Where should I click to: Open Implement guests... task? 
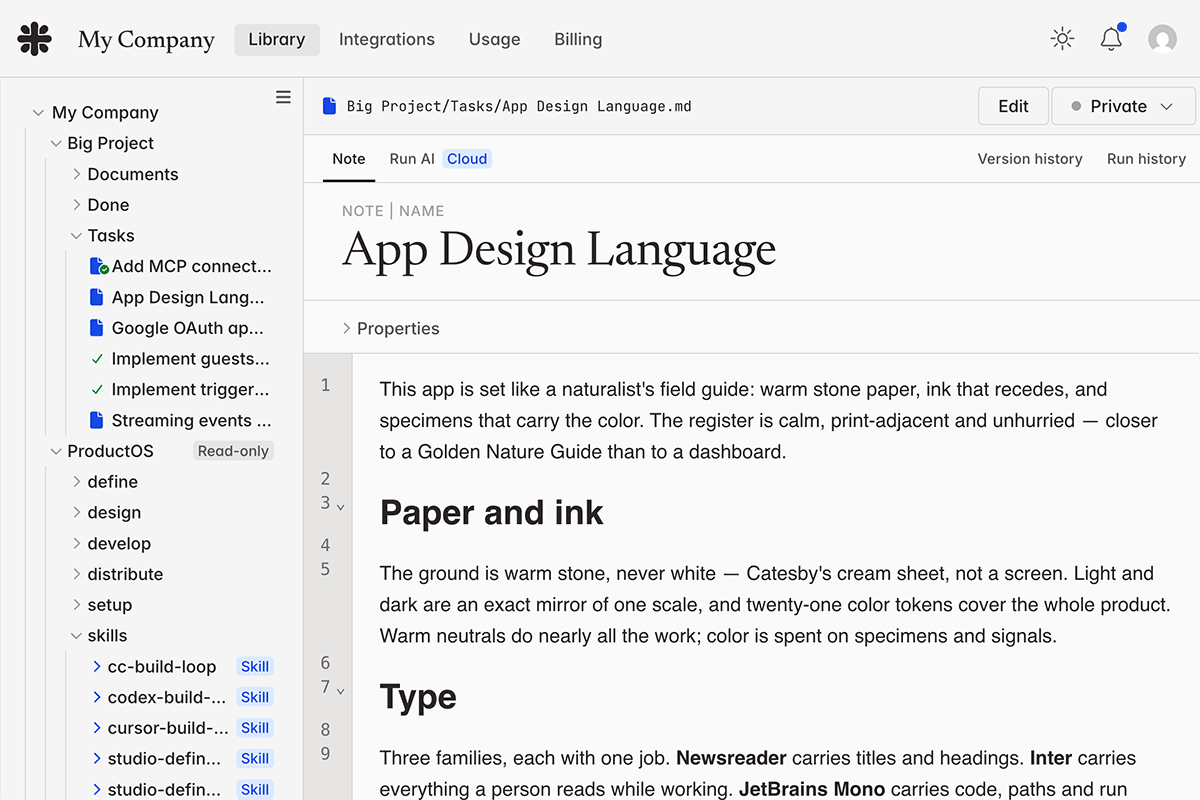[x=190, y=359]
